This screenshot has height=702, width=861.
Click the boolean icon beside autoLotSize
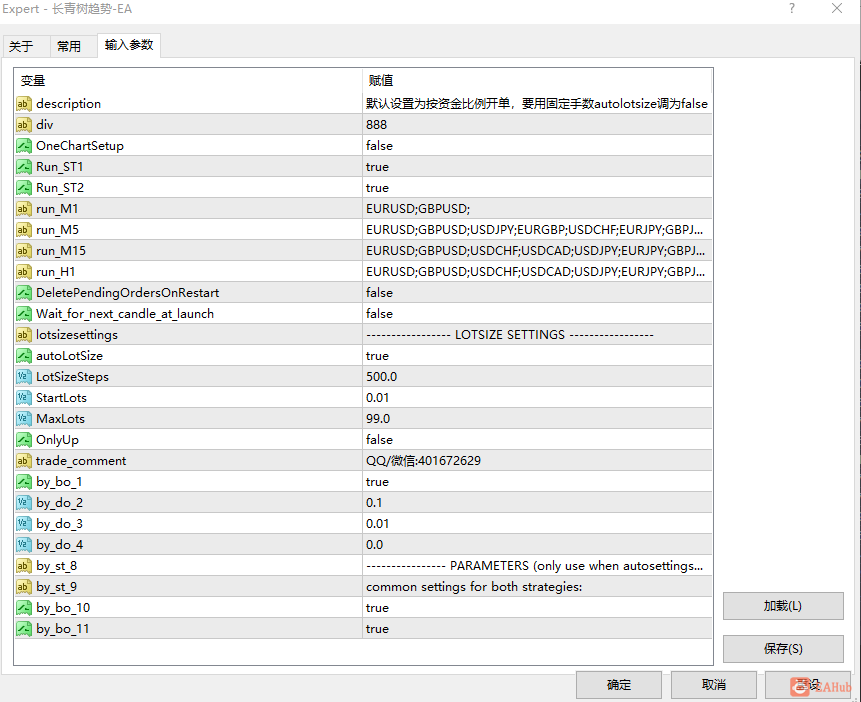pyautogui.click(x=24, y=356)
